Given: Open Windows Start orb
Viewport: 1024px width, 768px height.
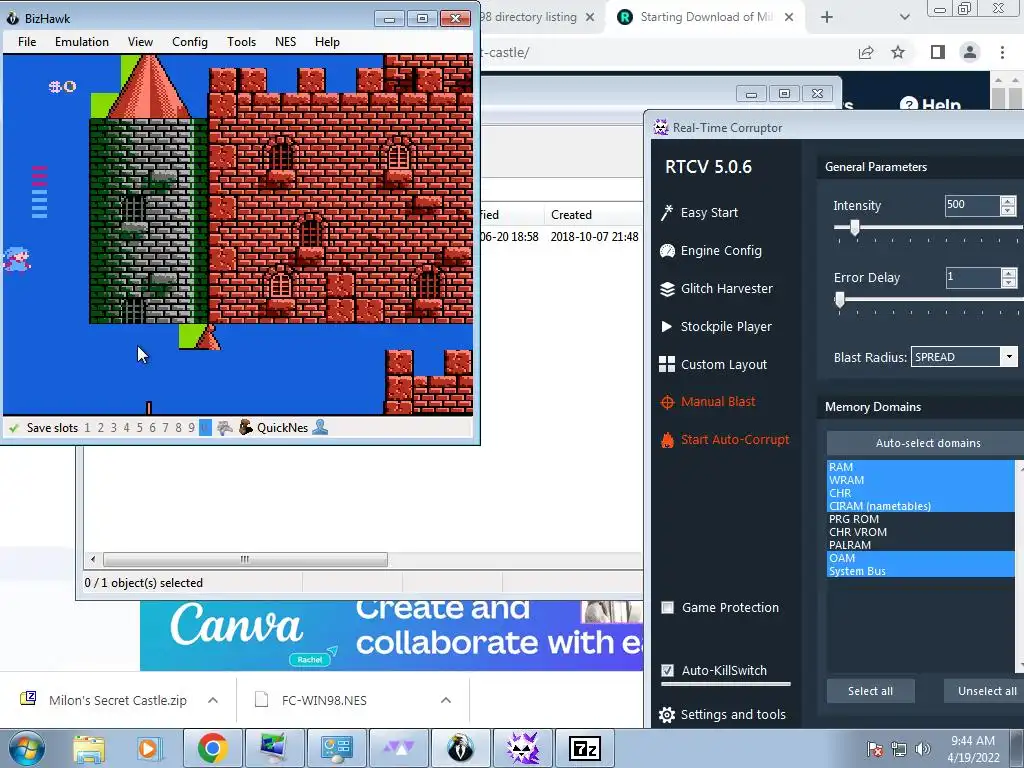Looking at the screenshot, I should pos(26,748).
